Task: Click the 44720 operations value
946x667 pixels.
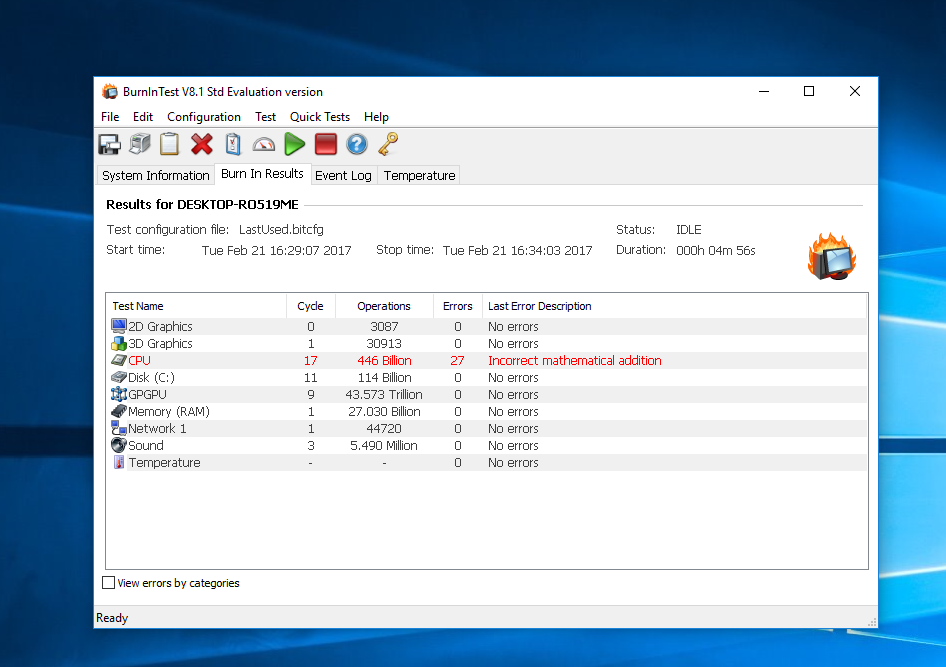Action: [384, 428]
